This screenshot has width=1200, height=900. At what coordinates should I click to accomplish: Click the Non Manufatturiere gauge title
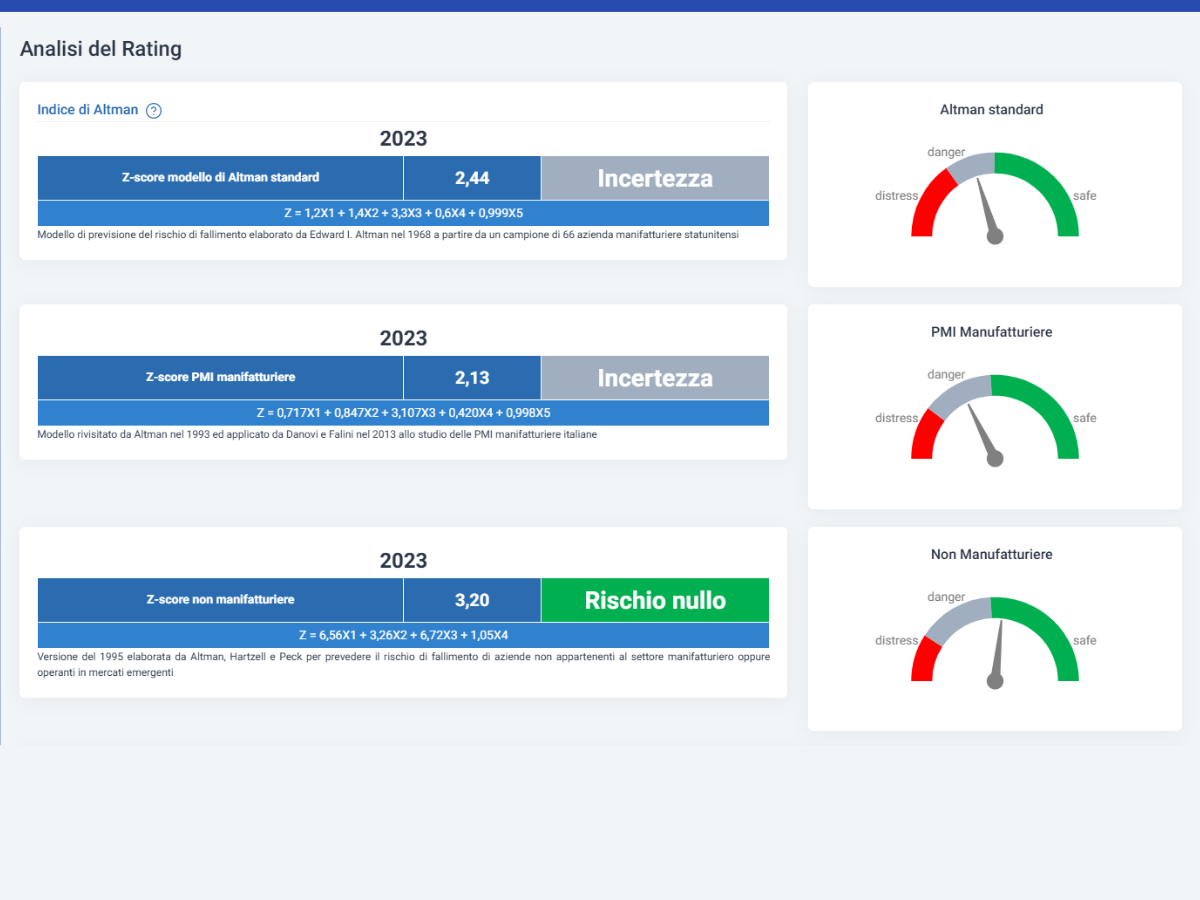point(992,554)
